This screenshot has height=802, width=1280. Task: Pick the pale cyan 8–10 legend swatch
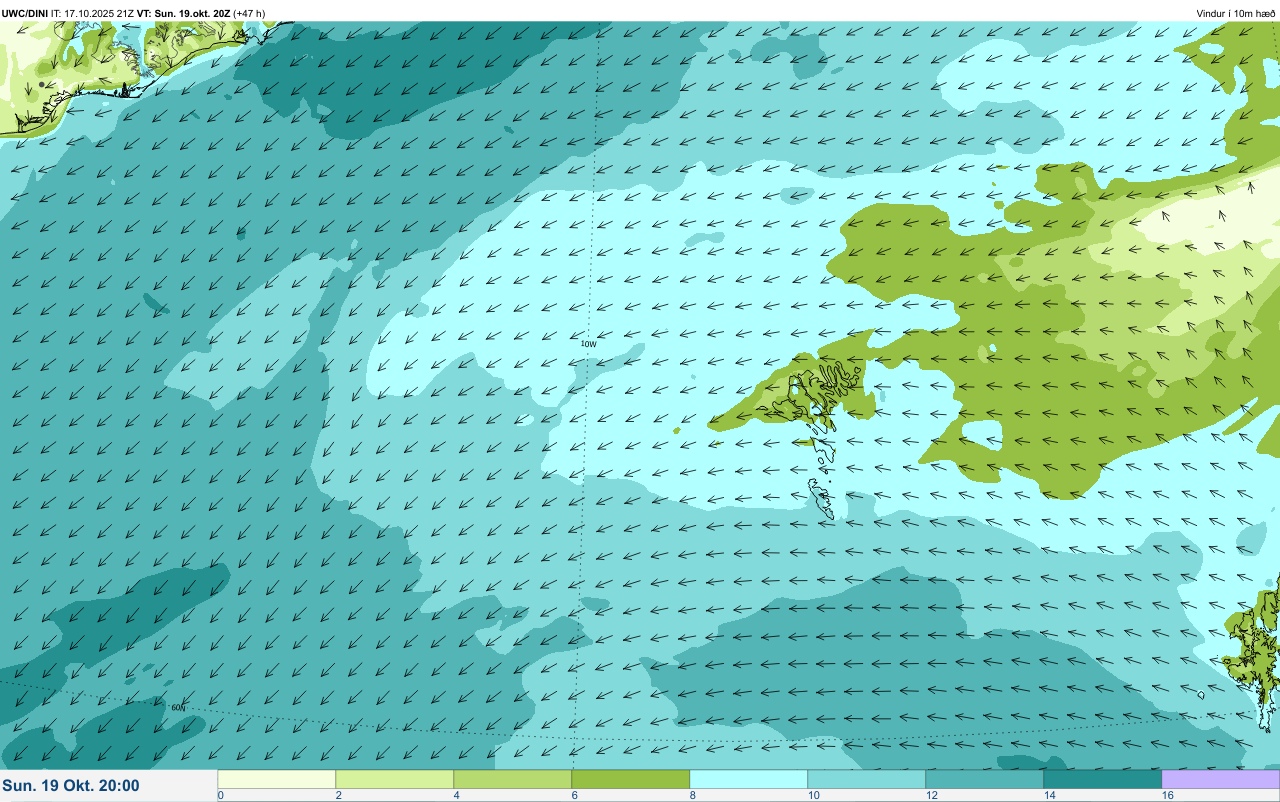click(749, 779)
